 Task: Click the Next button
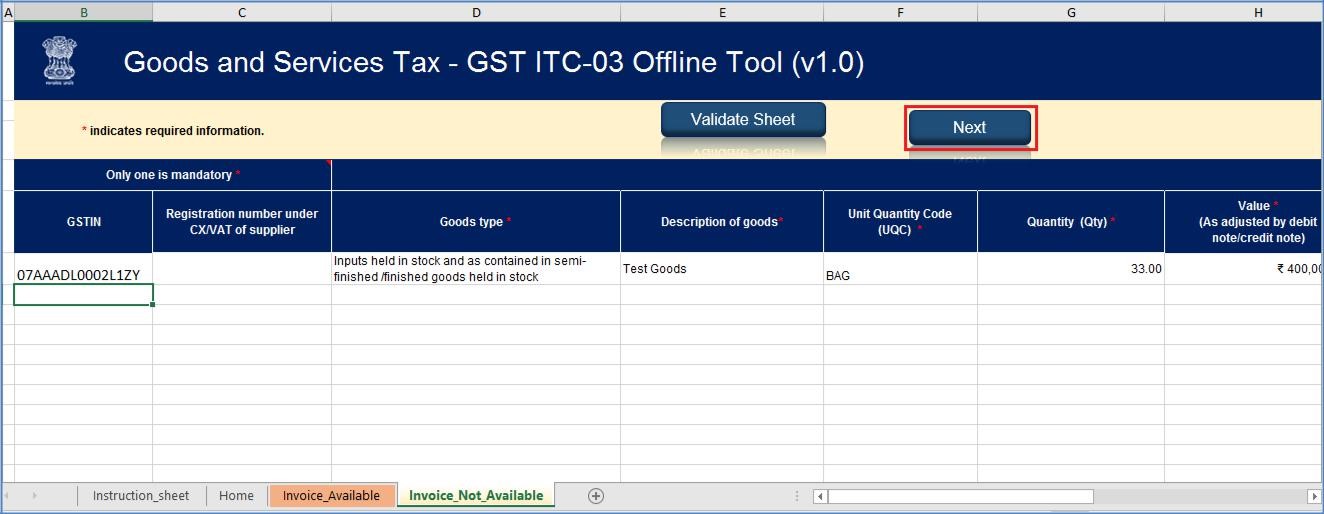click(969, 127)
